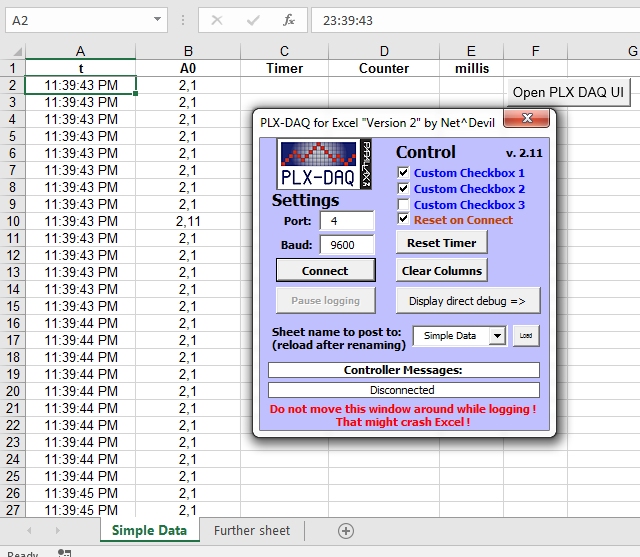Click the A0 value in row 2
640x557 pixels.
(188, 85)
